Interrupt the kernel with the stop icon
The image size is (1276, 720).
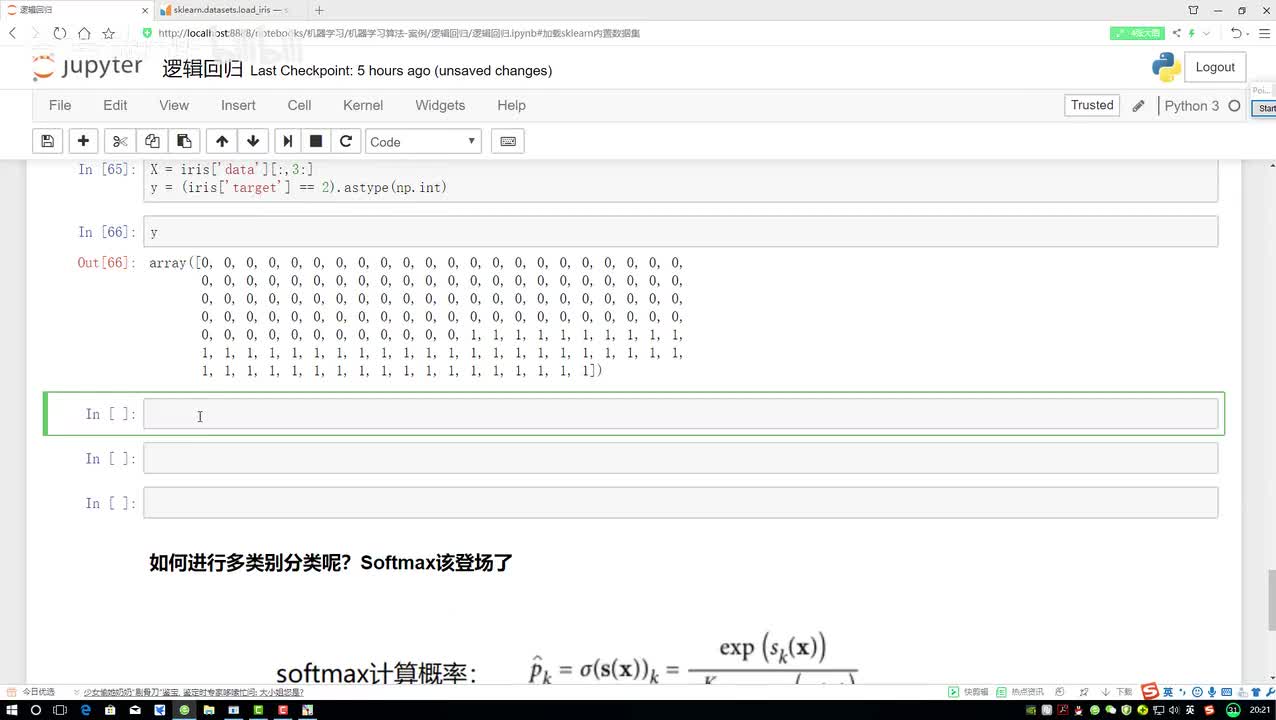316,142
